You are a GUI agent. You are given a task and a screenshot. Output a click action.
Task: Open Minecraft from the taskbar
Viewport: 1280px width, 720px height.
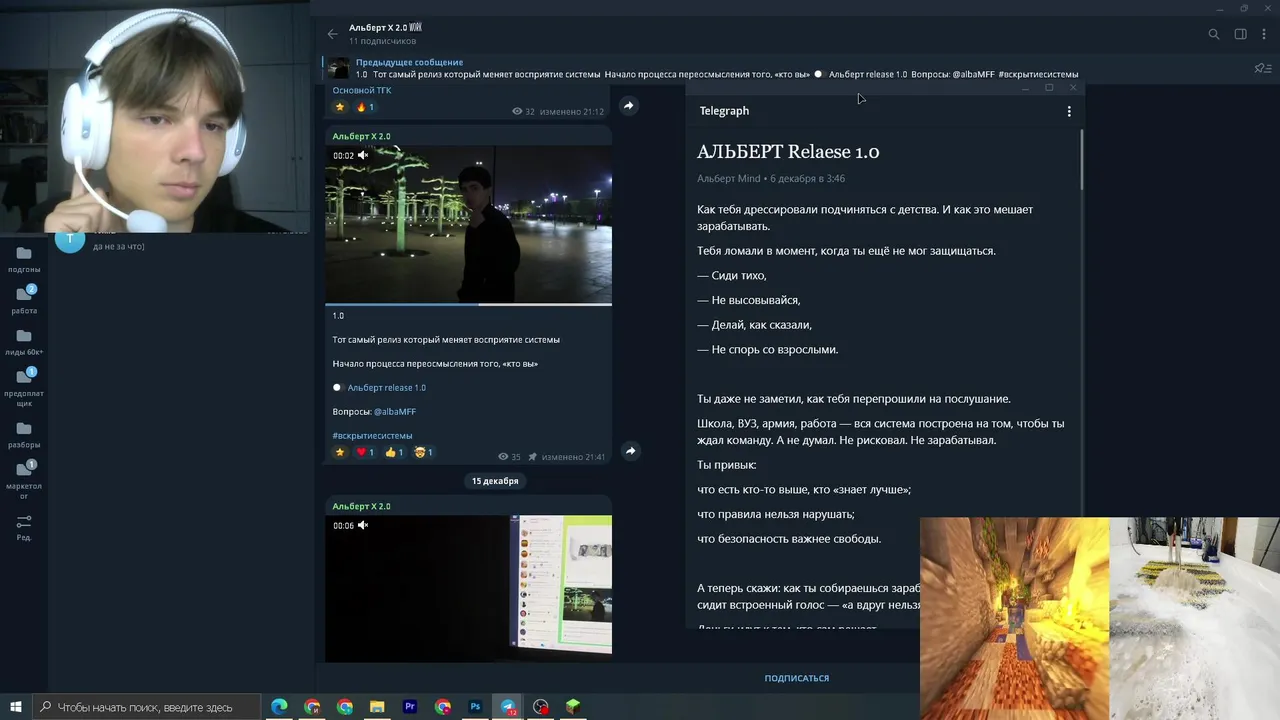pos(573,707)
